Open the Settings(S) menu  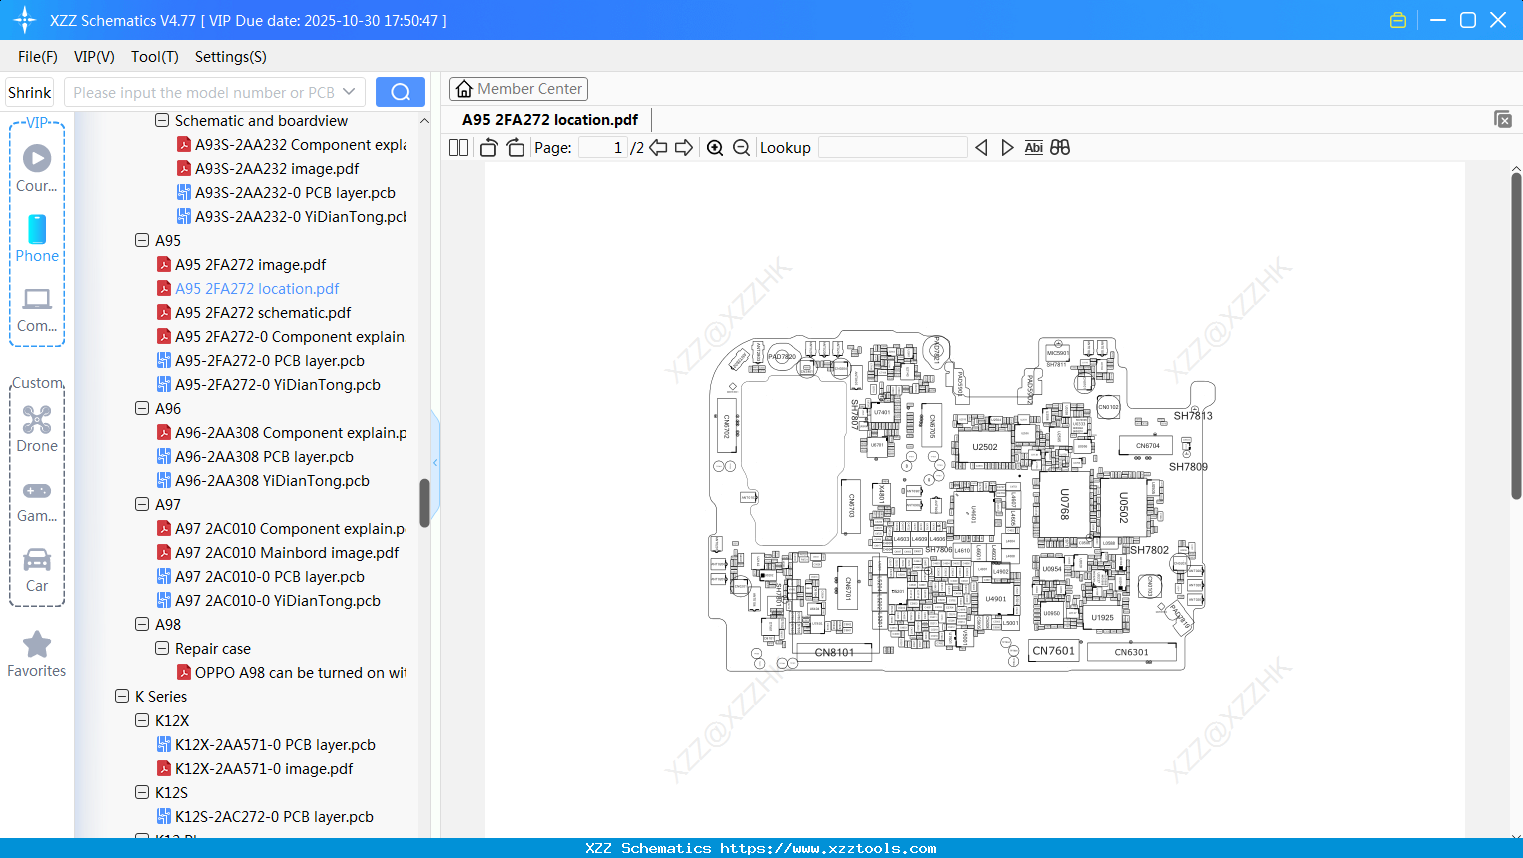pyautogui.click(x=230, y=57)
